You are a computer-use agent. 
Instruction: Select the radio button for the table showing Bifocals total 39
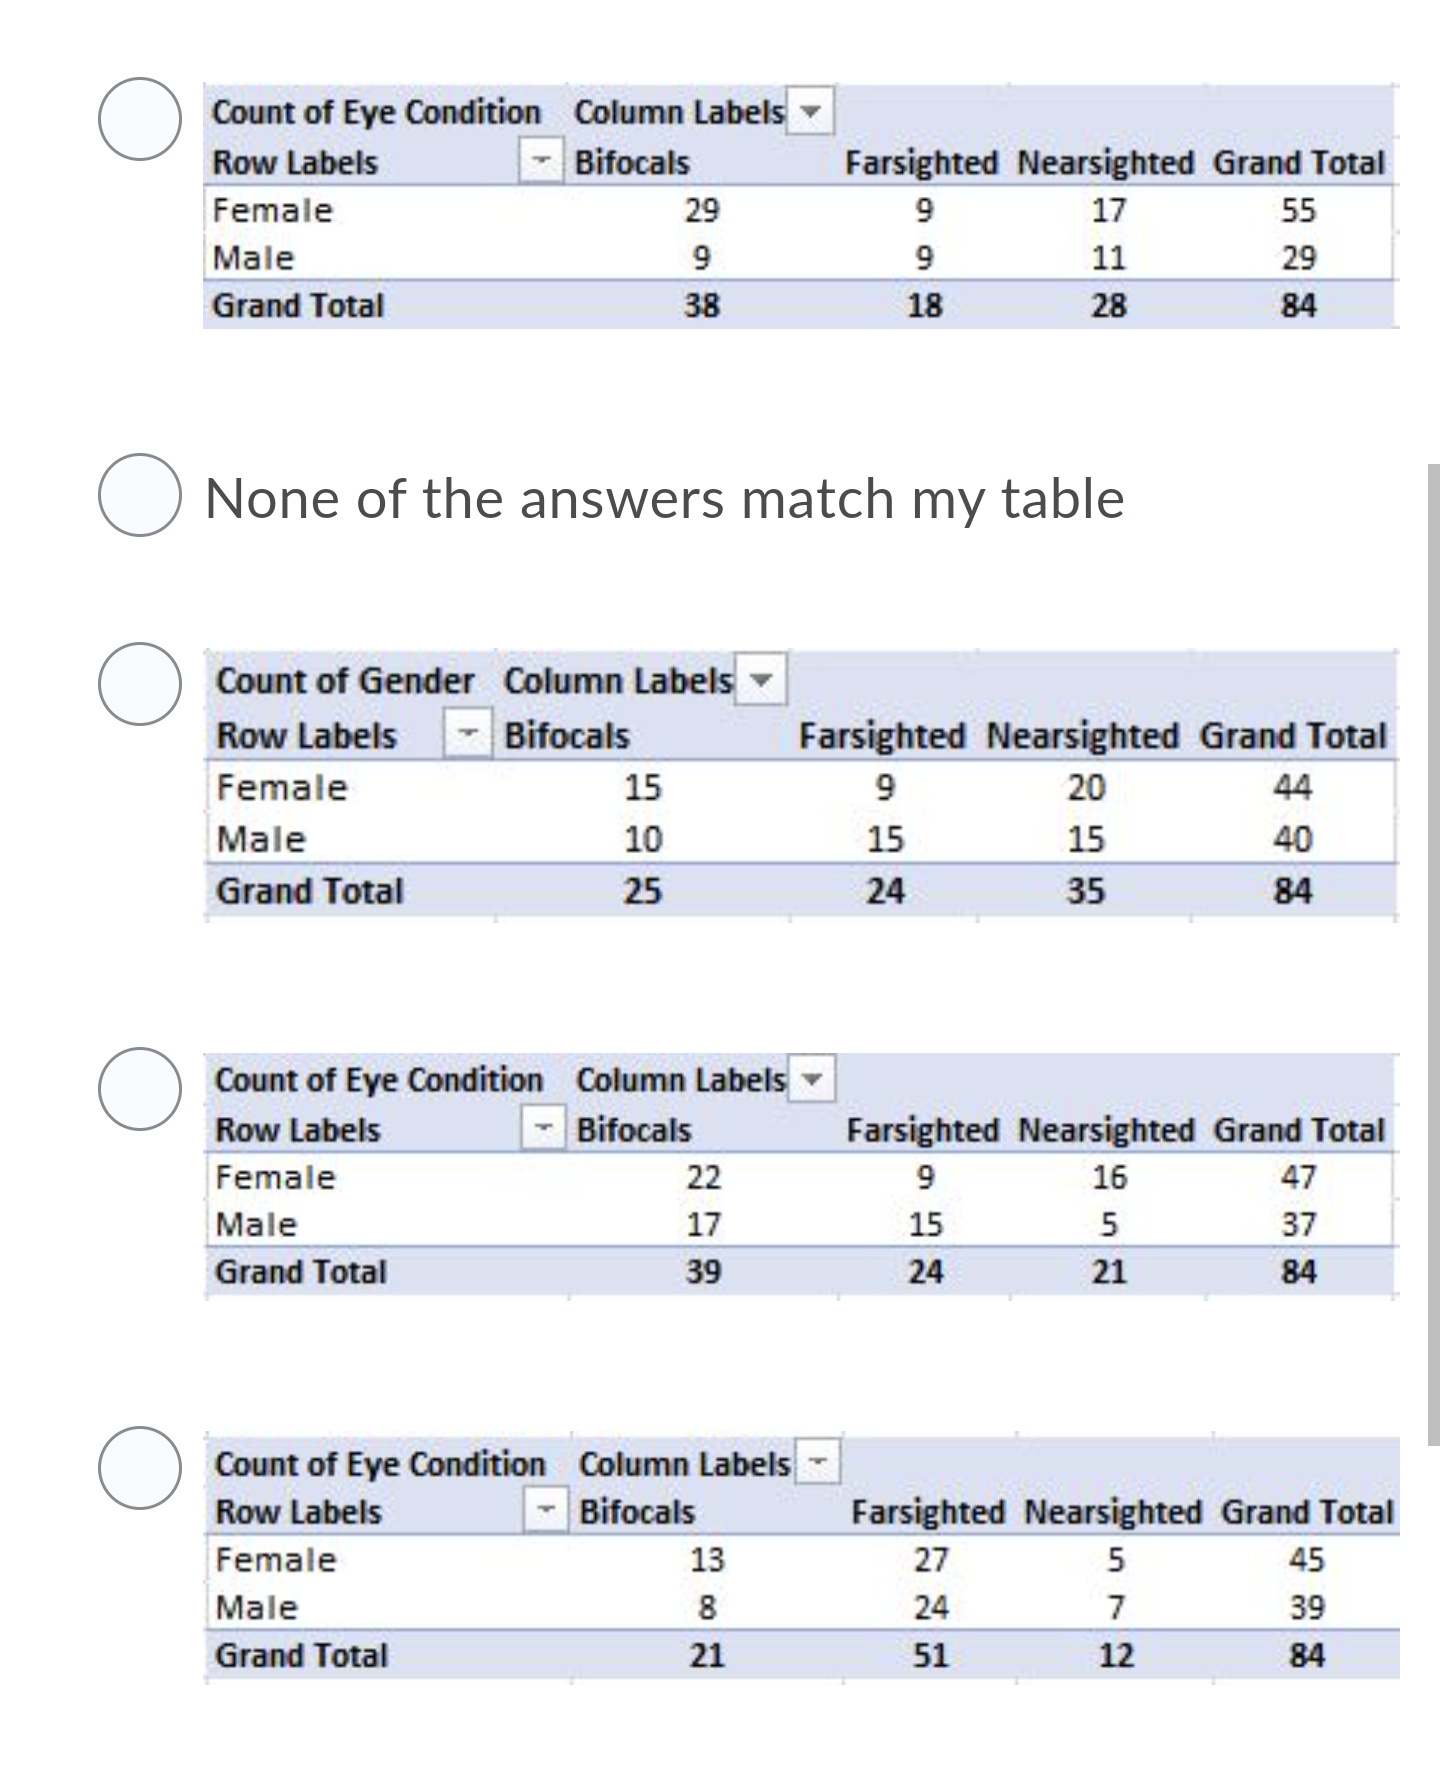(x=139, y=1088)
